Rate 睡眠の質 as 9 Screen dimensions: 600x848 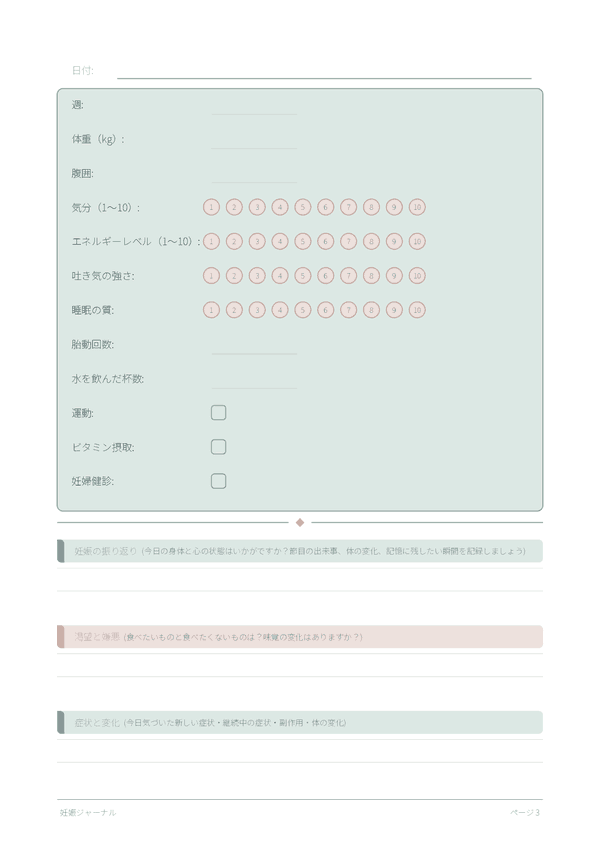[394, 310]
